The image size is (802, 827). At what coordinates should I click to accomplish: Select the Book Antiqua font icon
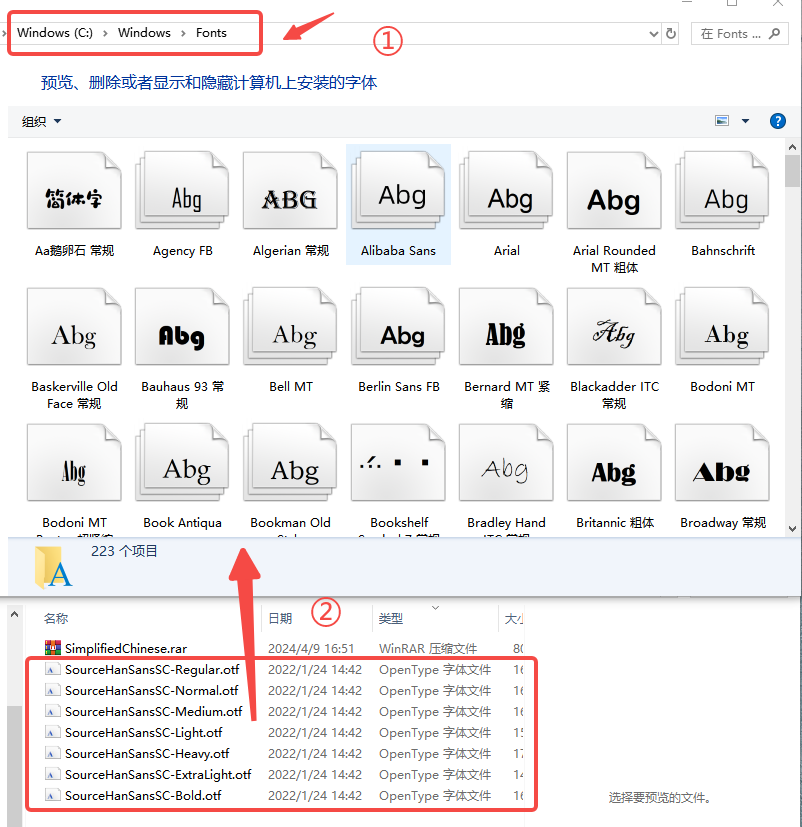(182, 463)
